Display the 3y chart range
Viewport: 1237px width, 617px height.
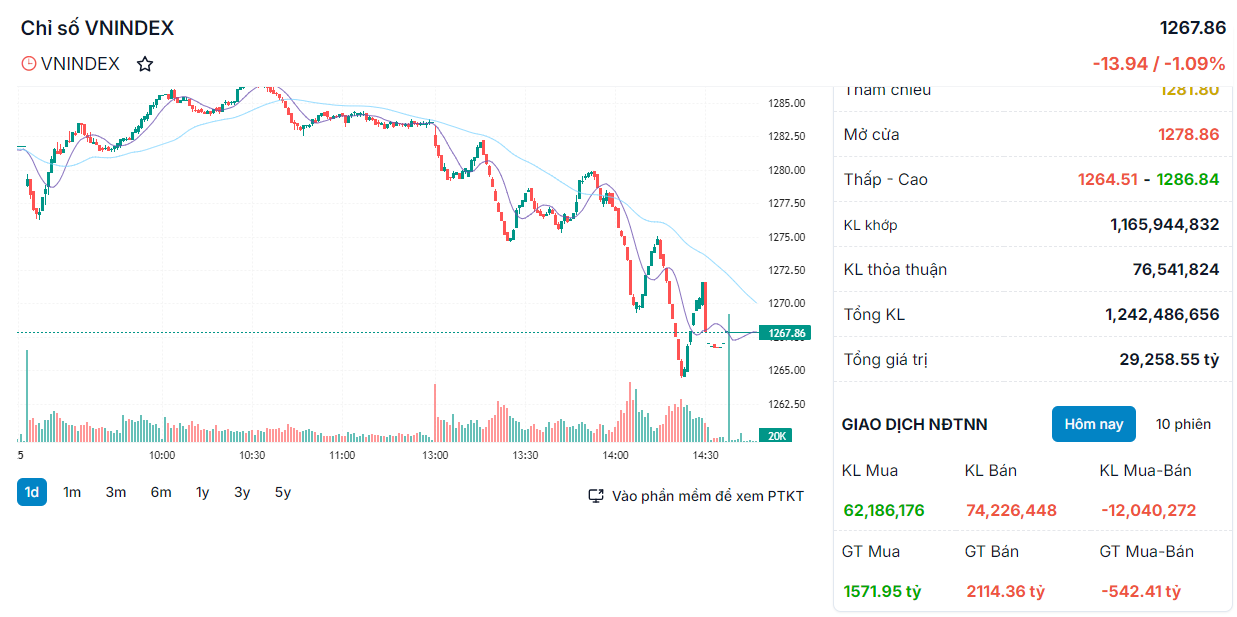coord(243,492)
